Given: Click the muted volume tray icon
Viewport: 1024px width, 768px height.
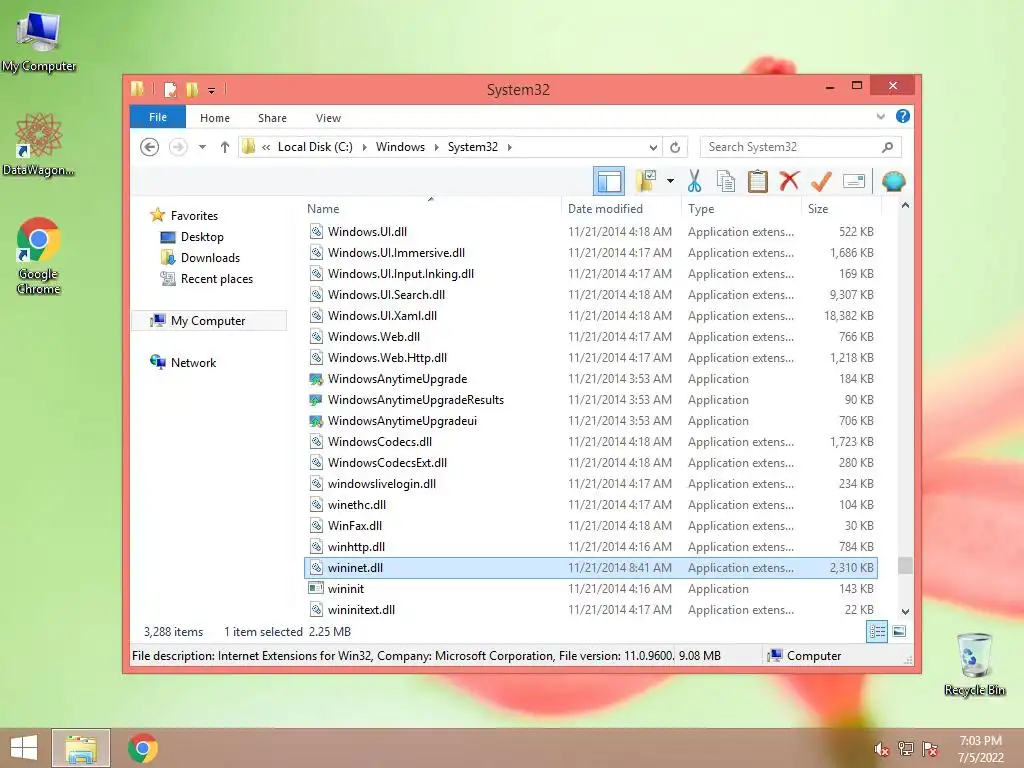Looking at the screenshot, I should point(882,748).
